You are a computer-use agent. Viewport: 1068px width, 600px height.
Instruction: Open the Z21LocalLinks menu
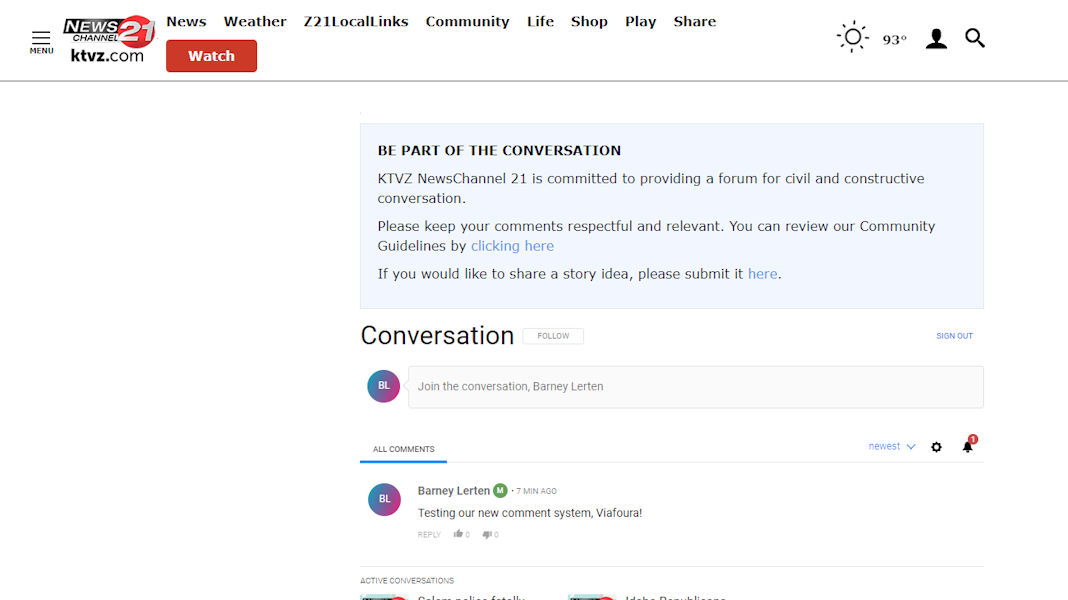coord(356,21)
